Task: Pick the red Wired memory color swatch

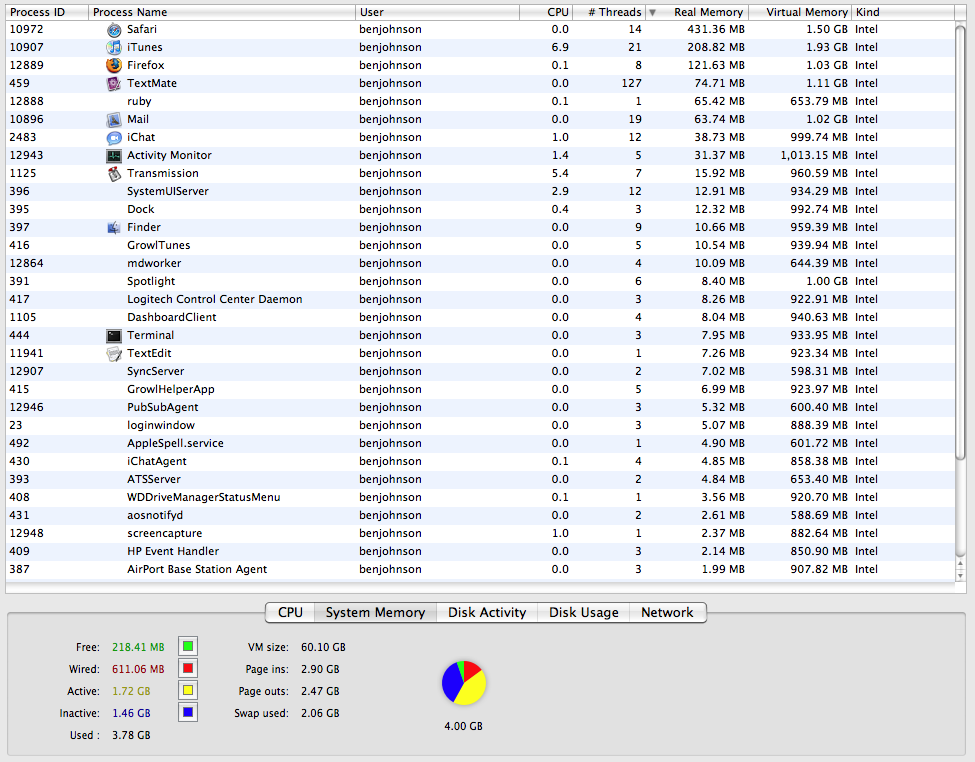Action: 188,668
